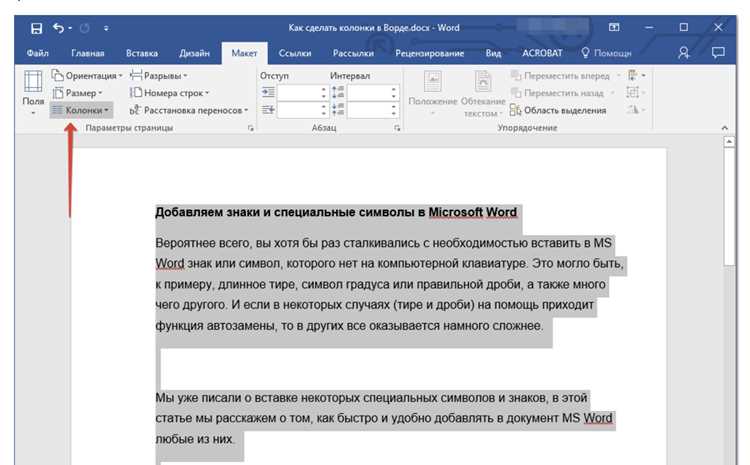Image resolution: width=750 pixels, height=465 pixels.
Task: Select the Макет tab
Action: point(244,53)
